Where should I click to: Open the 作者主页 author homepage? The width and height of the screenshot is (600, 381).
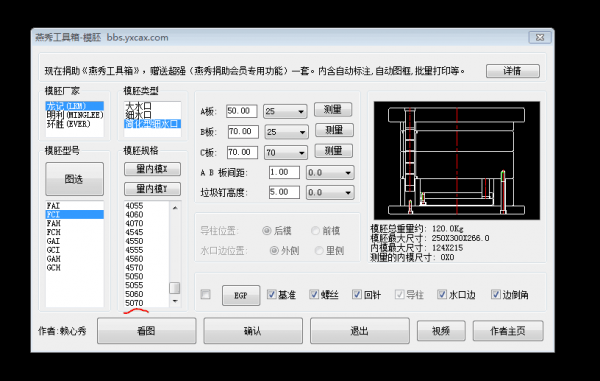508,331
